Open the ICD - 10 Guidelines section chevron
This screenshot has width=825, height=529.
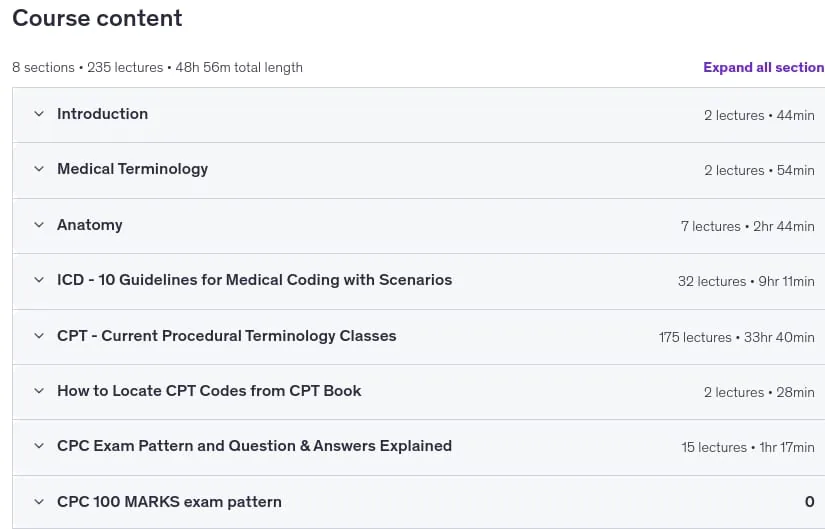click(x=39, y=280)
